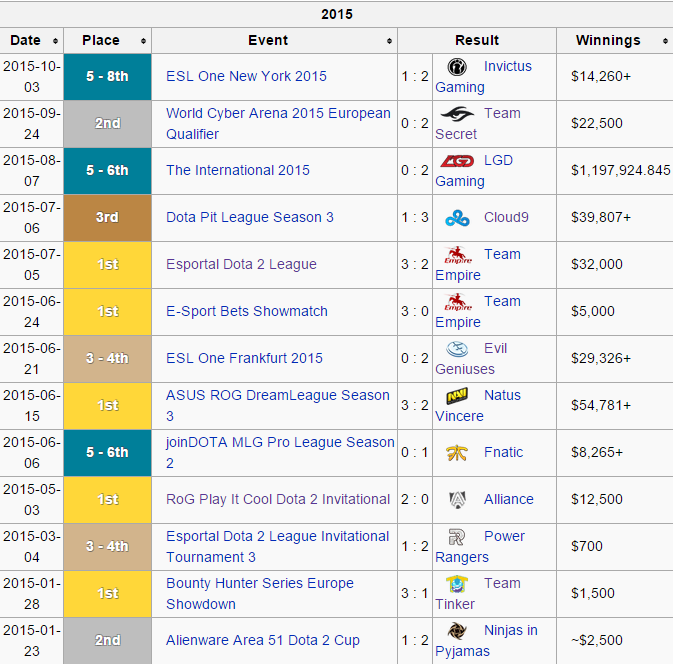Click the Alliance logo icon

(x=457, y=499)
